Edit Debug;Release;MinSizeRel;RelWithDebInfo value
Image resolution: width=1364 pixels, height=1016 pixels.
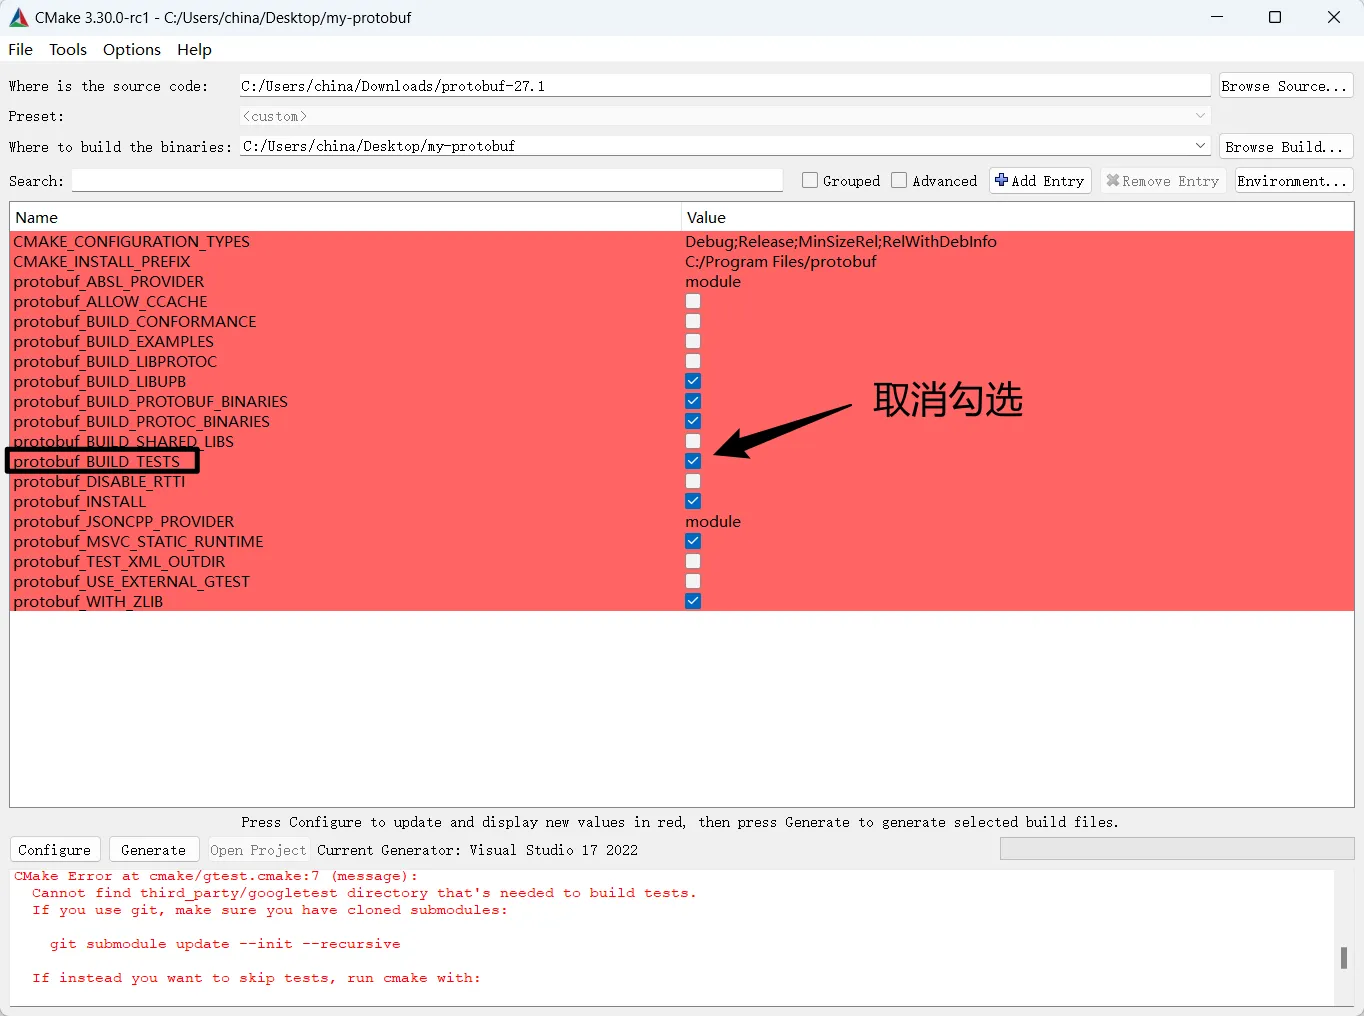click(x=840, y=241)
